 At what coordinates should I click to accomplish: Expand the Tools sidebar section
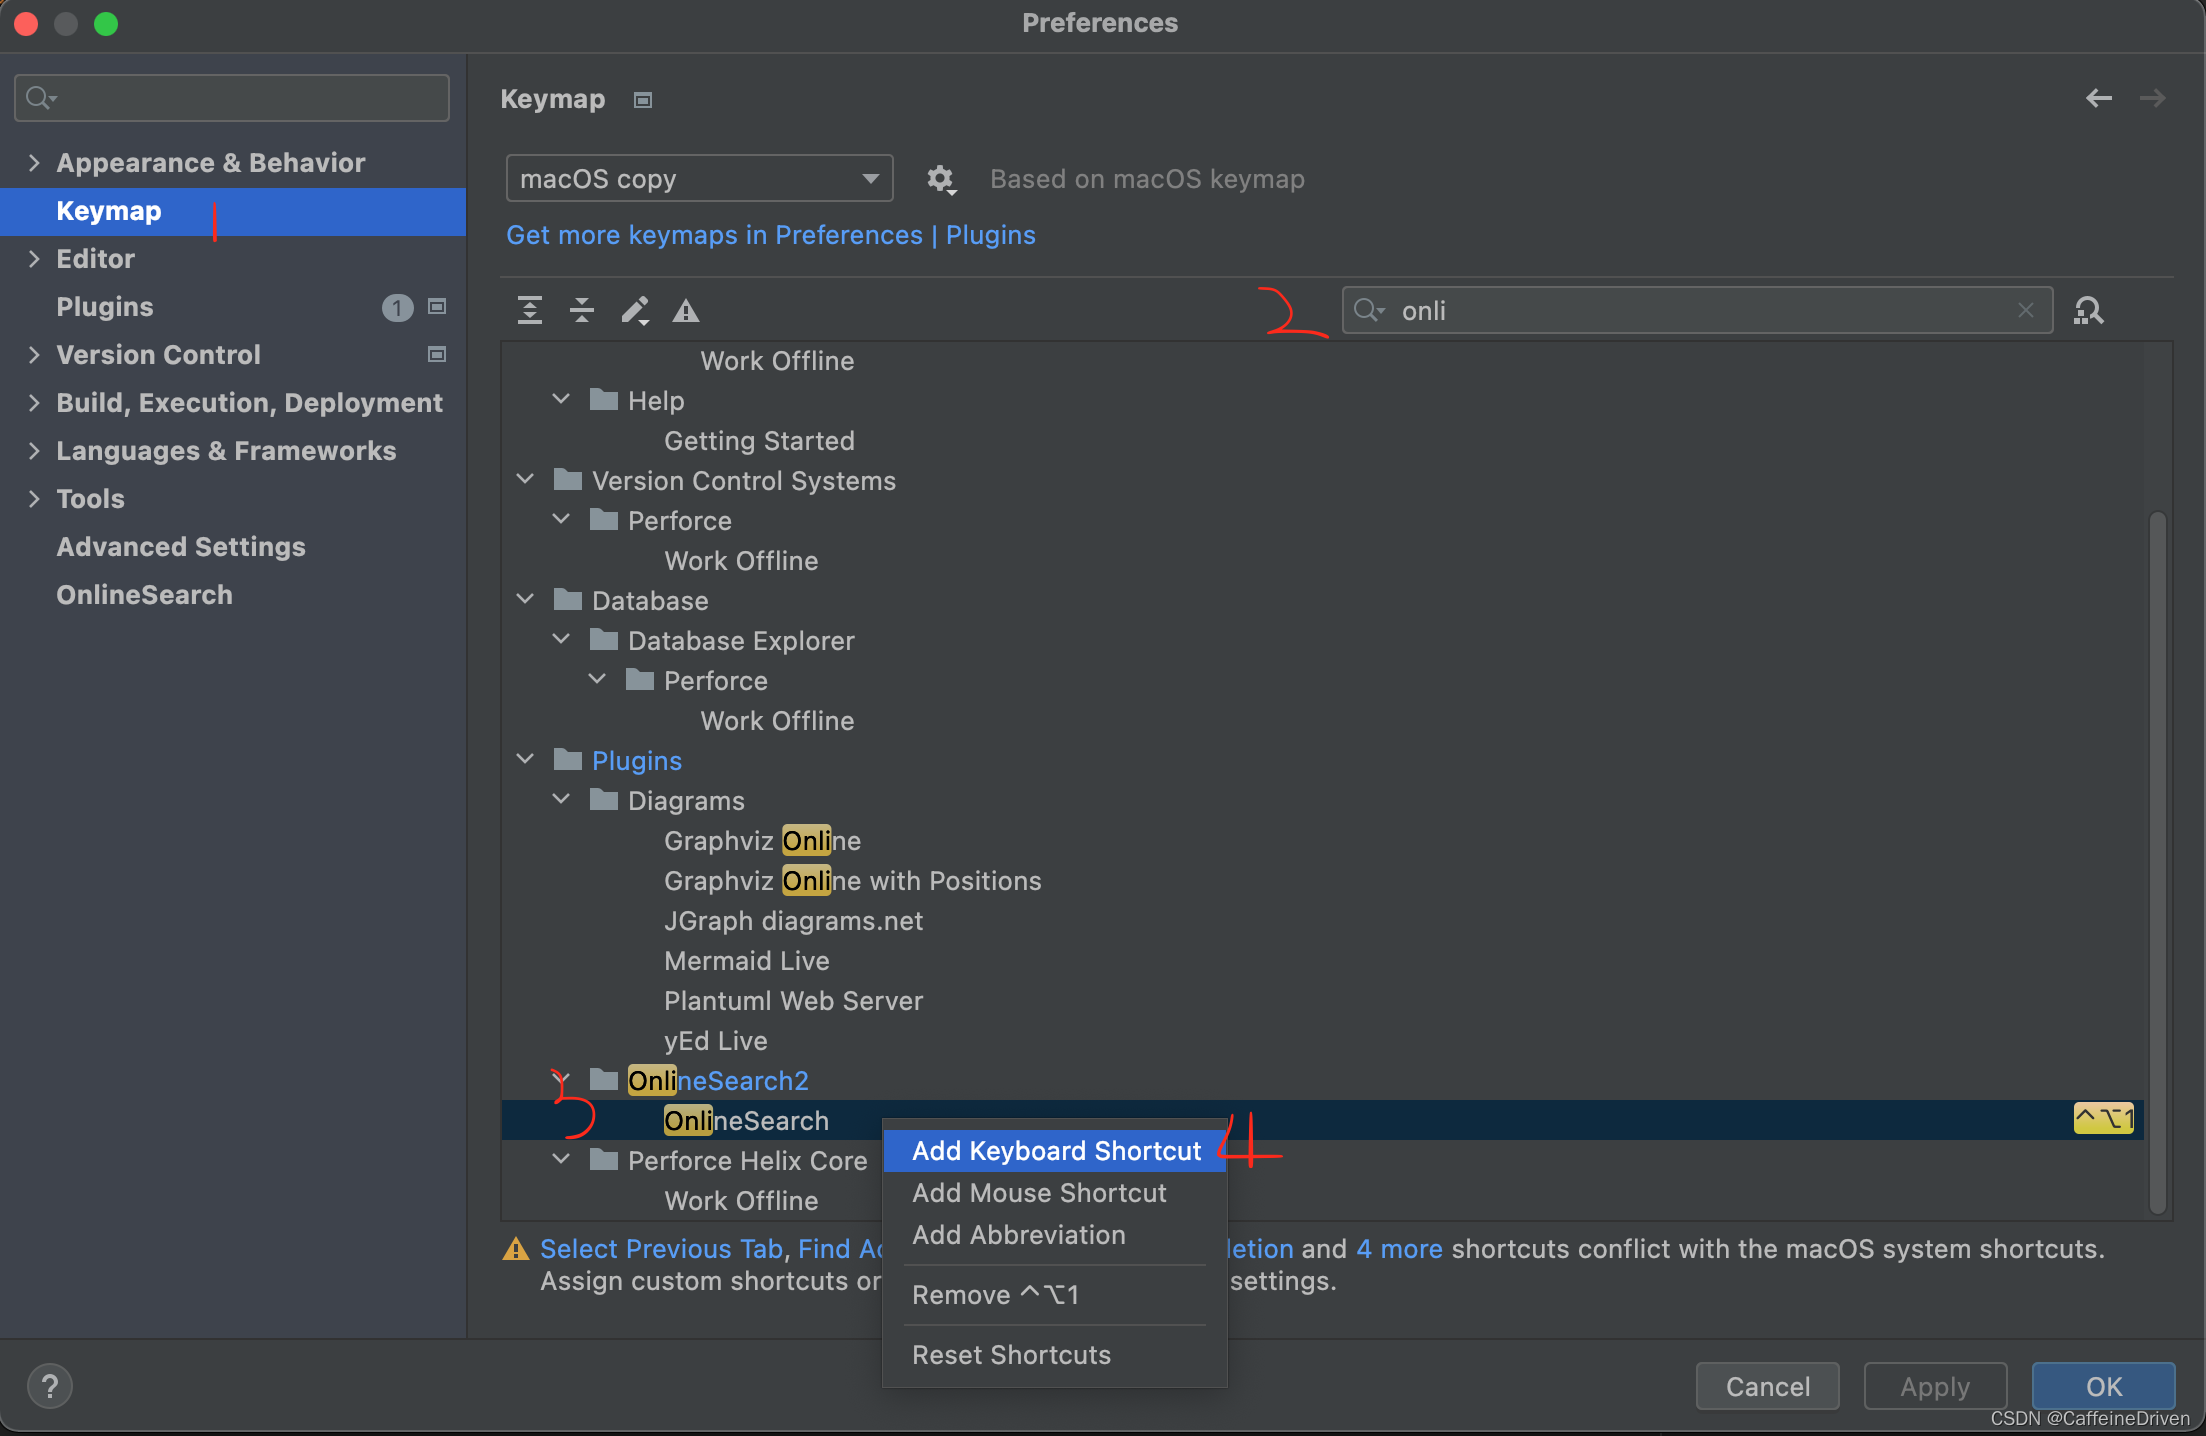(x=34, y=498)
